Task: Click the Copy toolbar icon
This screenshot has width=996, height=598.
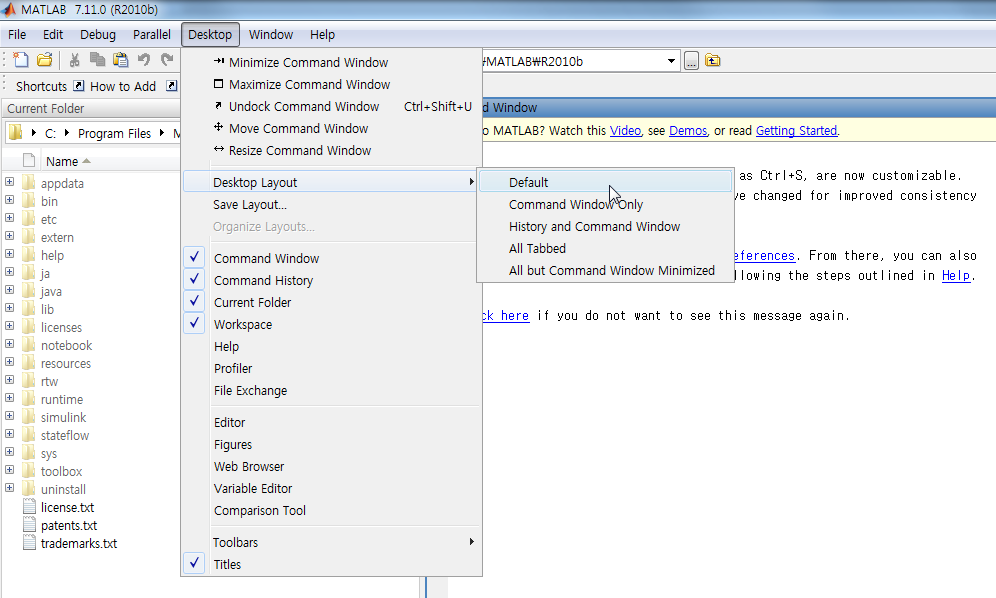Action: (97, 60)
